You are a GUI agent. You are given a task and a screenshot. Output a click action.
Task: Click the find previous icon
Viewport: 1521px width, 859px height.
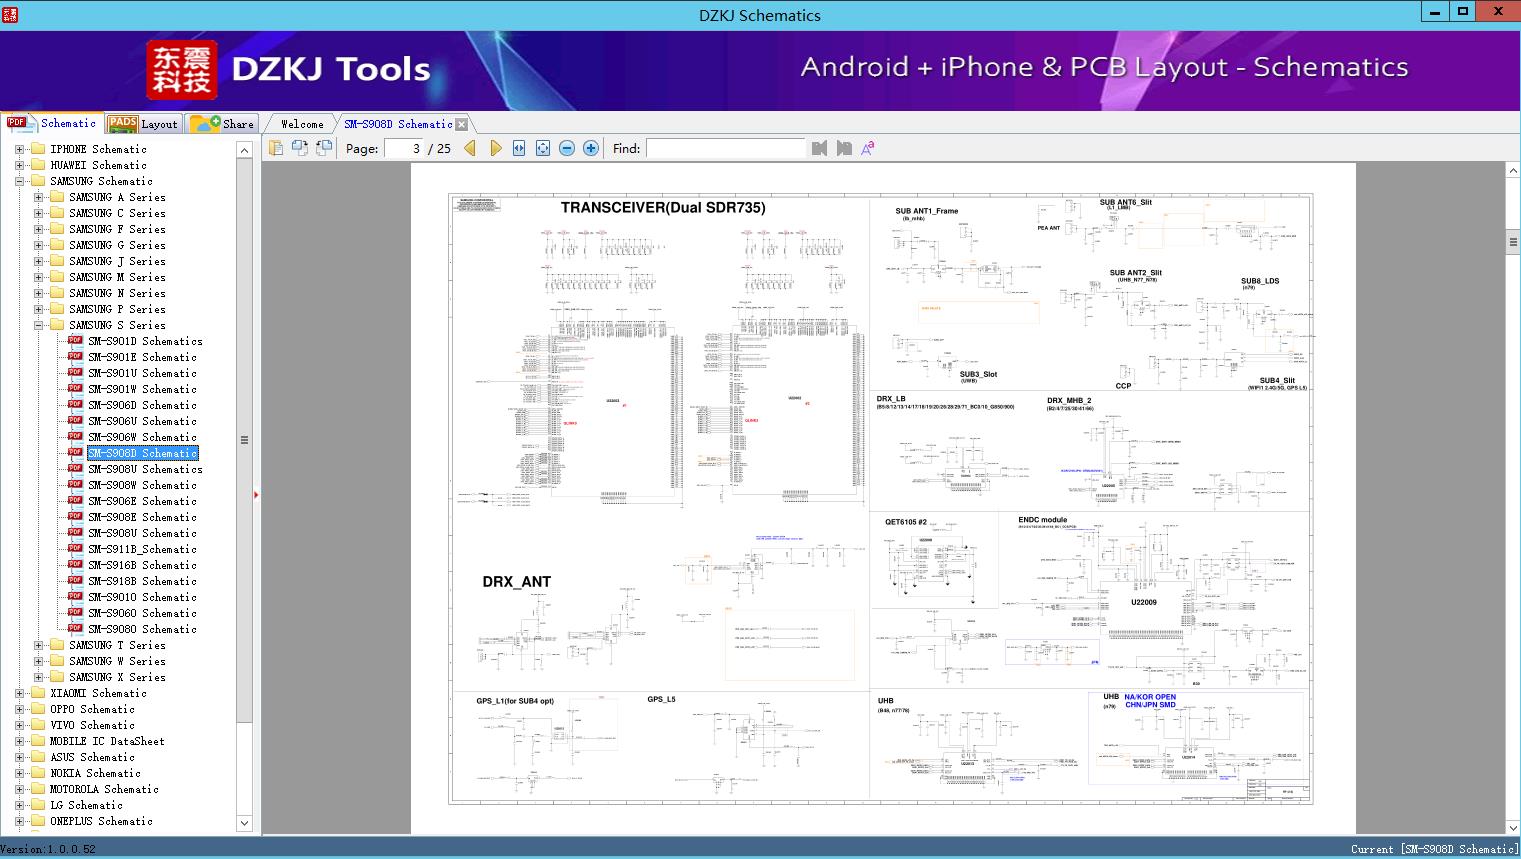point(820,148)
